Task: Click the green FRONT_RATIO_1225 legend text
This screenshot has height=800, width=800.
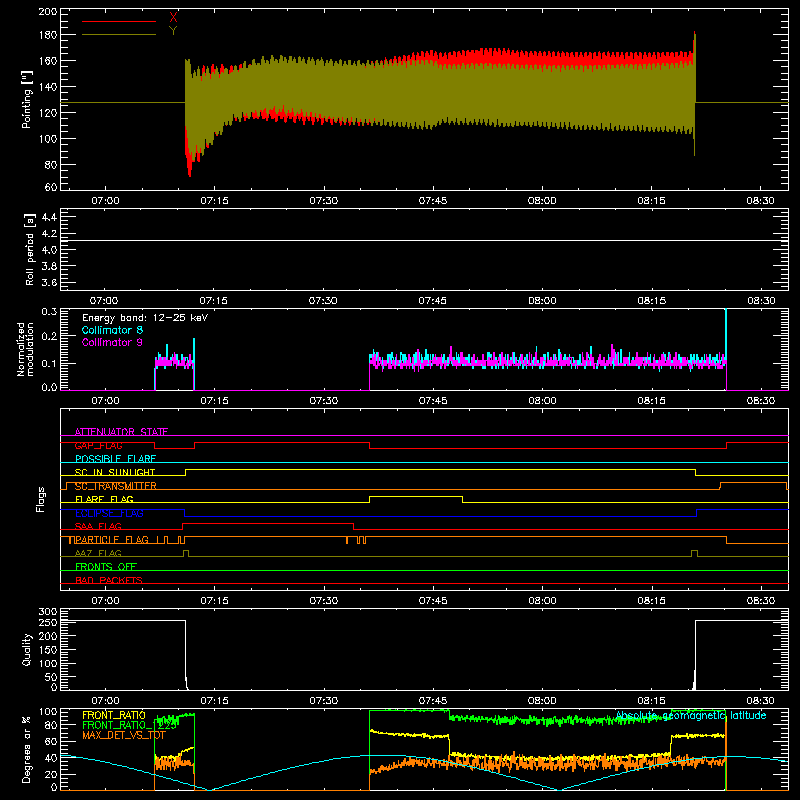Action: pyautogui.click(x=129, y=725)
